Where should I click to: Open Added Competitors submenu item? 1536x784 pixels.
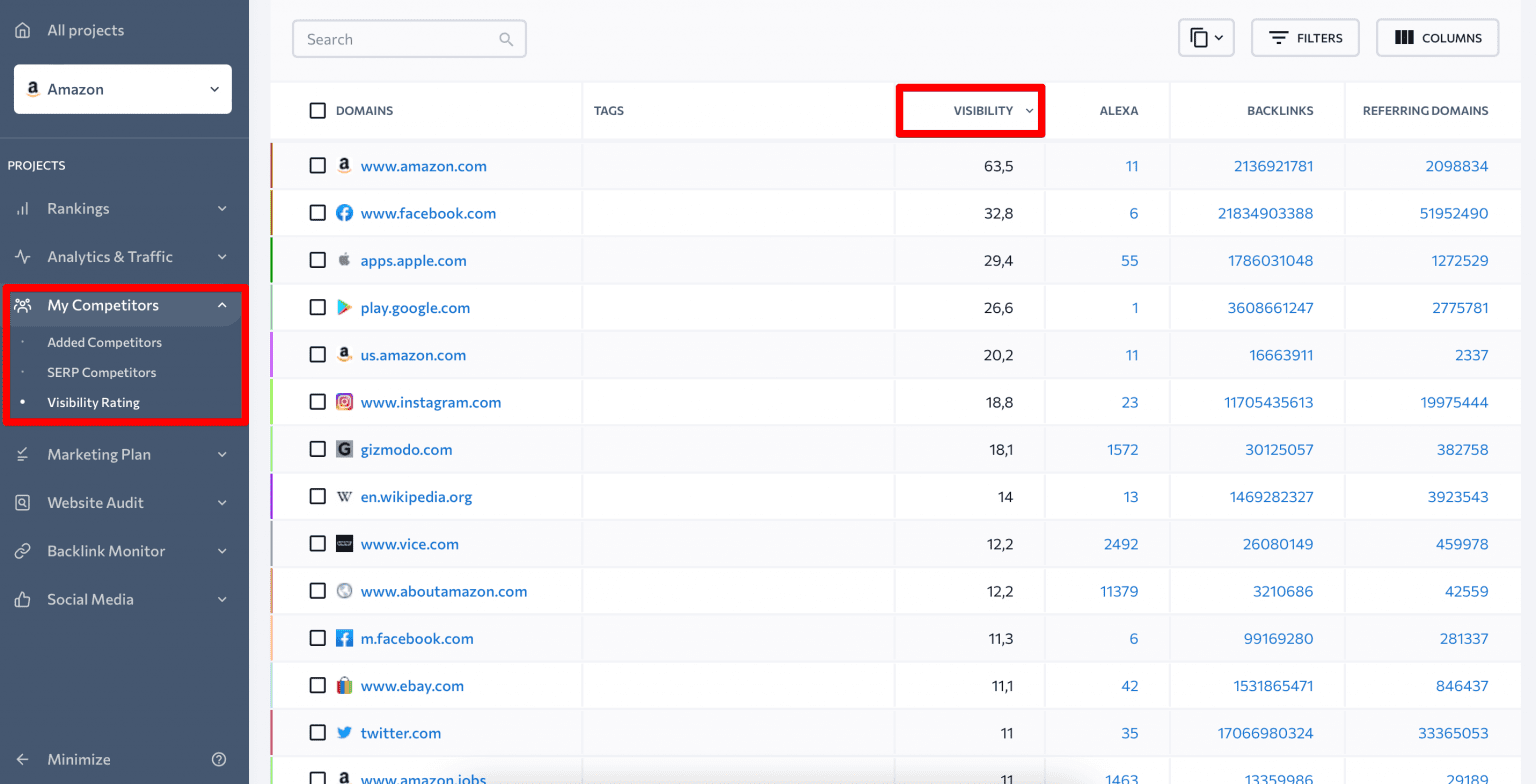(x=104, y=342)
